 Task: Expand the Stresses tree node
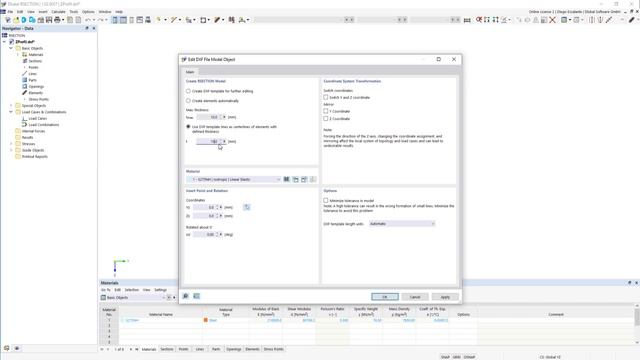coord(11,144)
